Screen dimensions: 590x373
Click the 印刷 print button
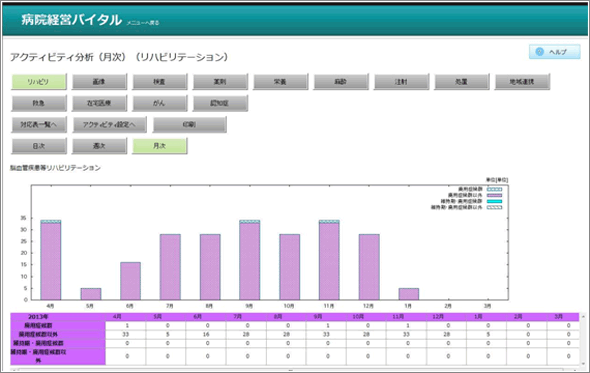point(189,125)
